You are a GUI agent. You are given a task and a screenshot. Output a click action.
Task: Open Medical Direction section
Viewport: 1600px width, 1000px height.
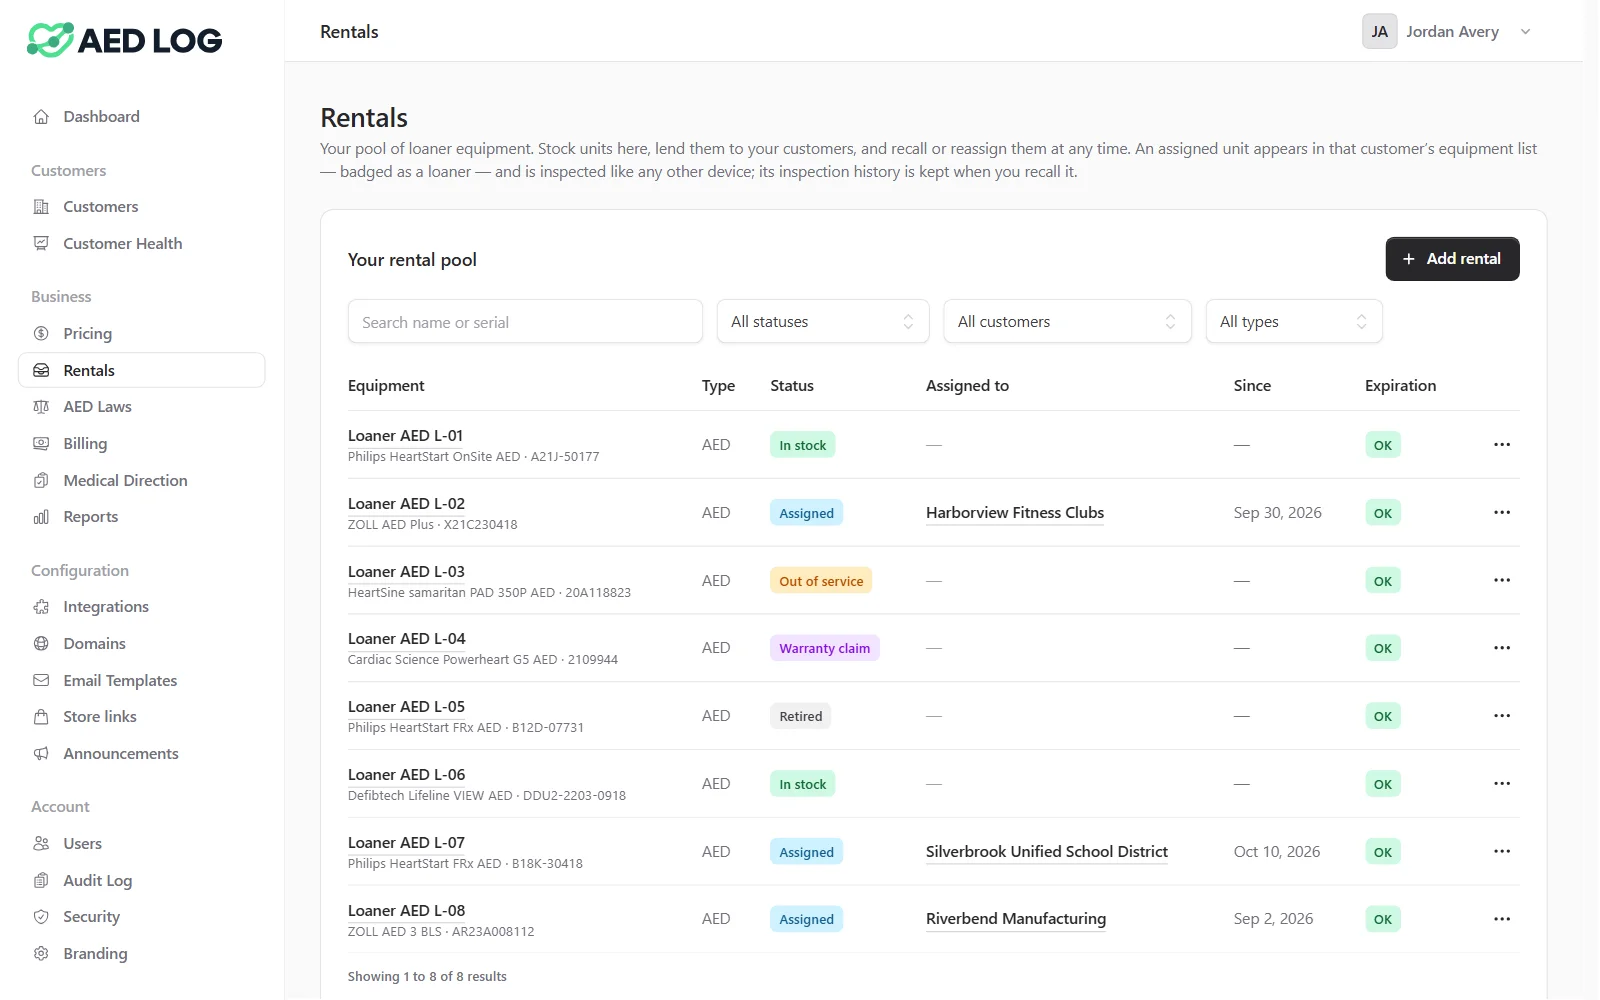pyautogui.click(x=141, y=481)
